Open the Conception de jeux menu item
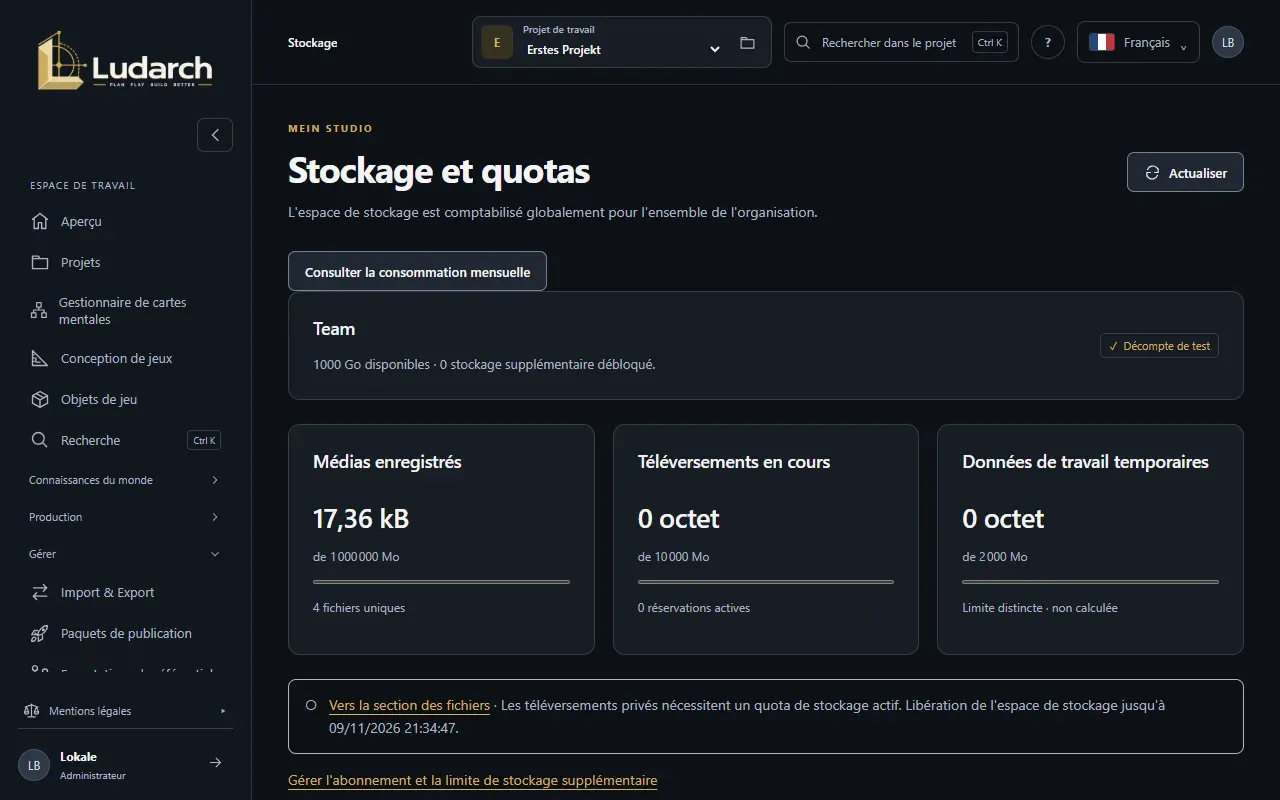1280x800 pixels. tap(125, 358)
